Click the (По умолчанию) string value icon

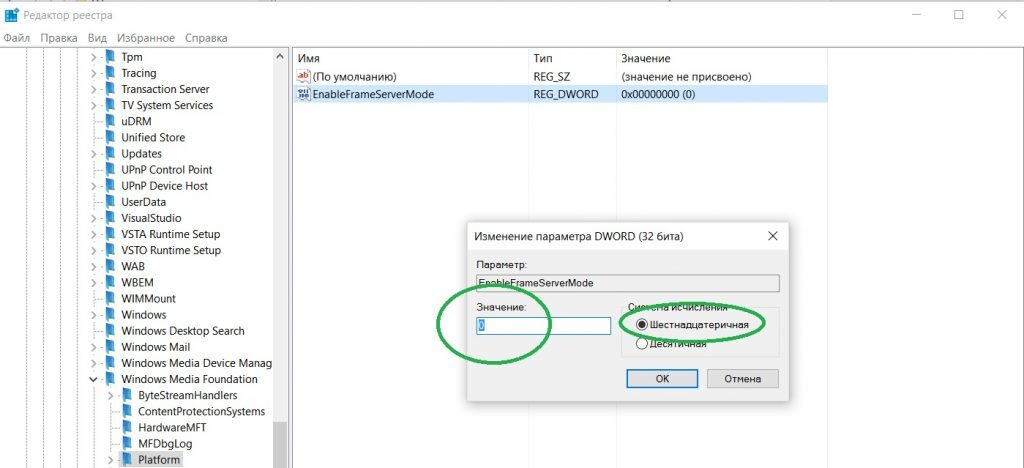click(304, 77)
